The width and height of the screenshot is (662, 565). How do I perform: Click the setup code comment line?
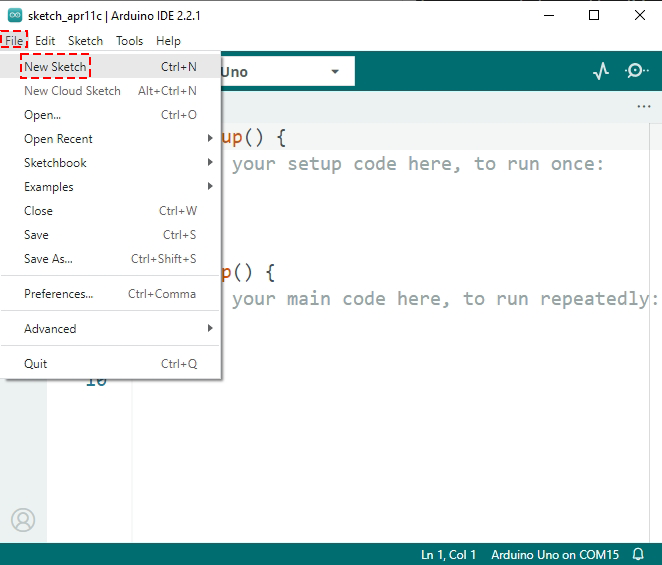coord(418,164)
